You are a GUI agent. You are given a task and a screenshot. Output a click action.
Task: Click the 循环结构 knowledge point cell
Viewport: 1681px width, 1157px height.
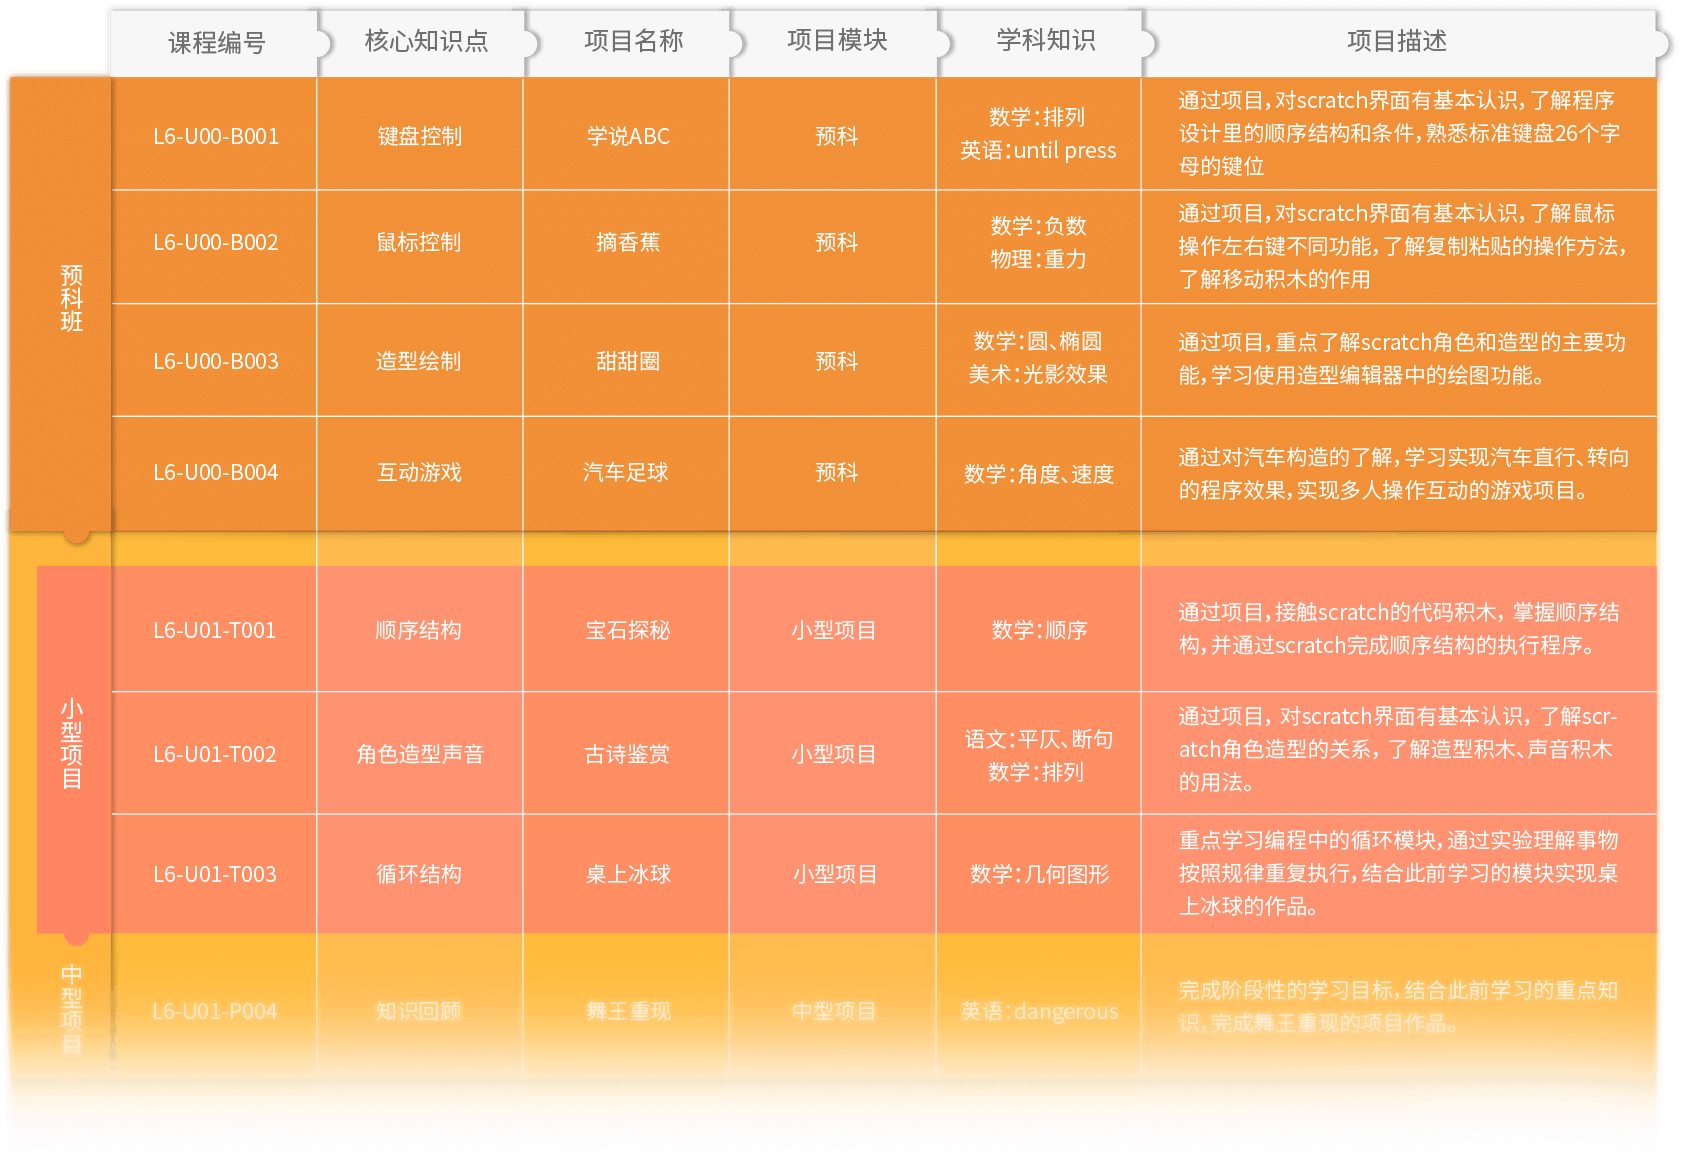(x=419, y=874)
